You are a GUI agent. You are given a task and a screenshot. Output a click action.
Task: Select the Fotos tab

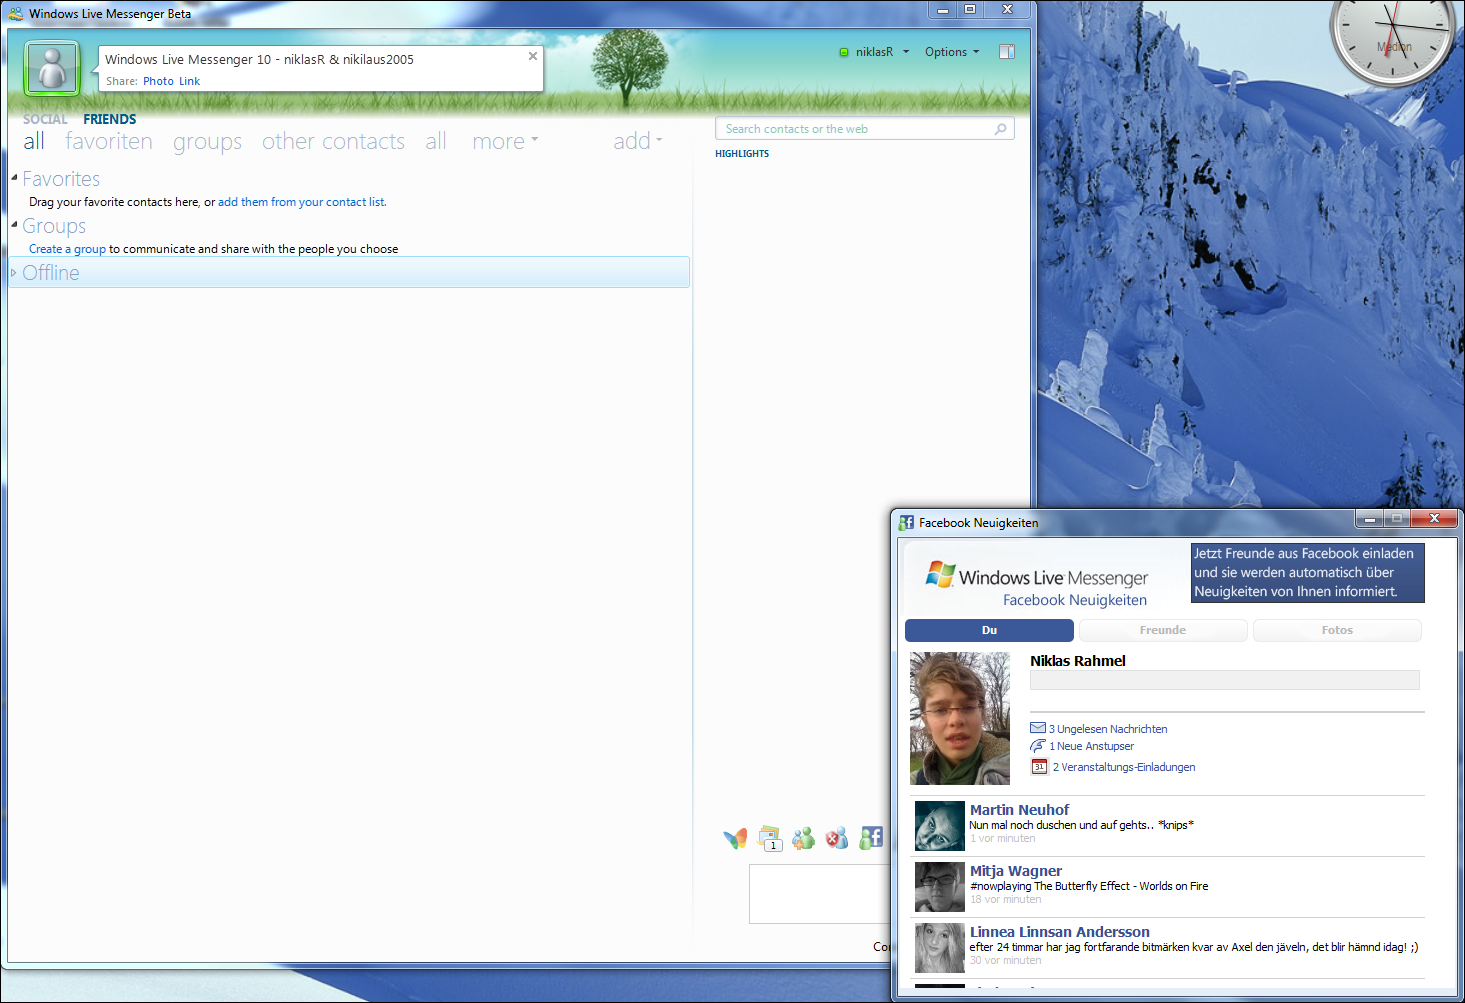coord(1337,630)
